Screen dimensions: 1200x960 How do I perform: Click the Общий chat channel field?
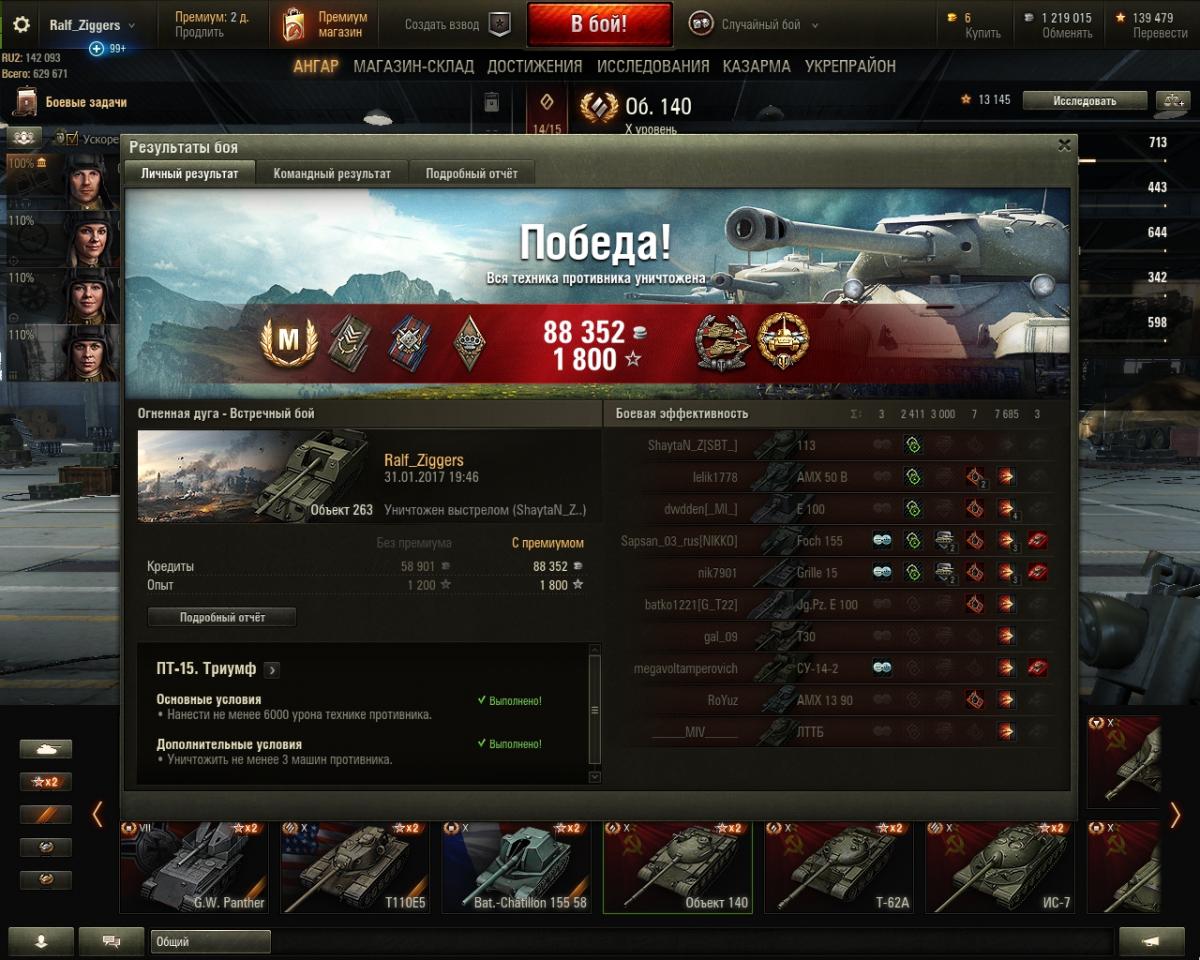[x=211, y=941]
